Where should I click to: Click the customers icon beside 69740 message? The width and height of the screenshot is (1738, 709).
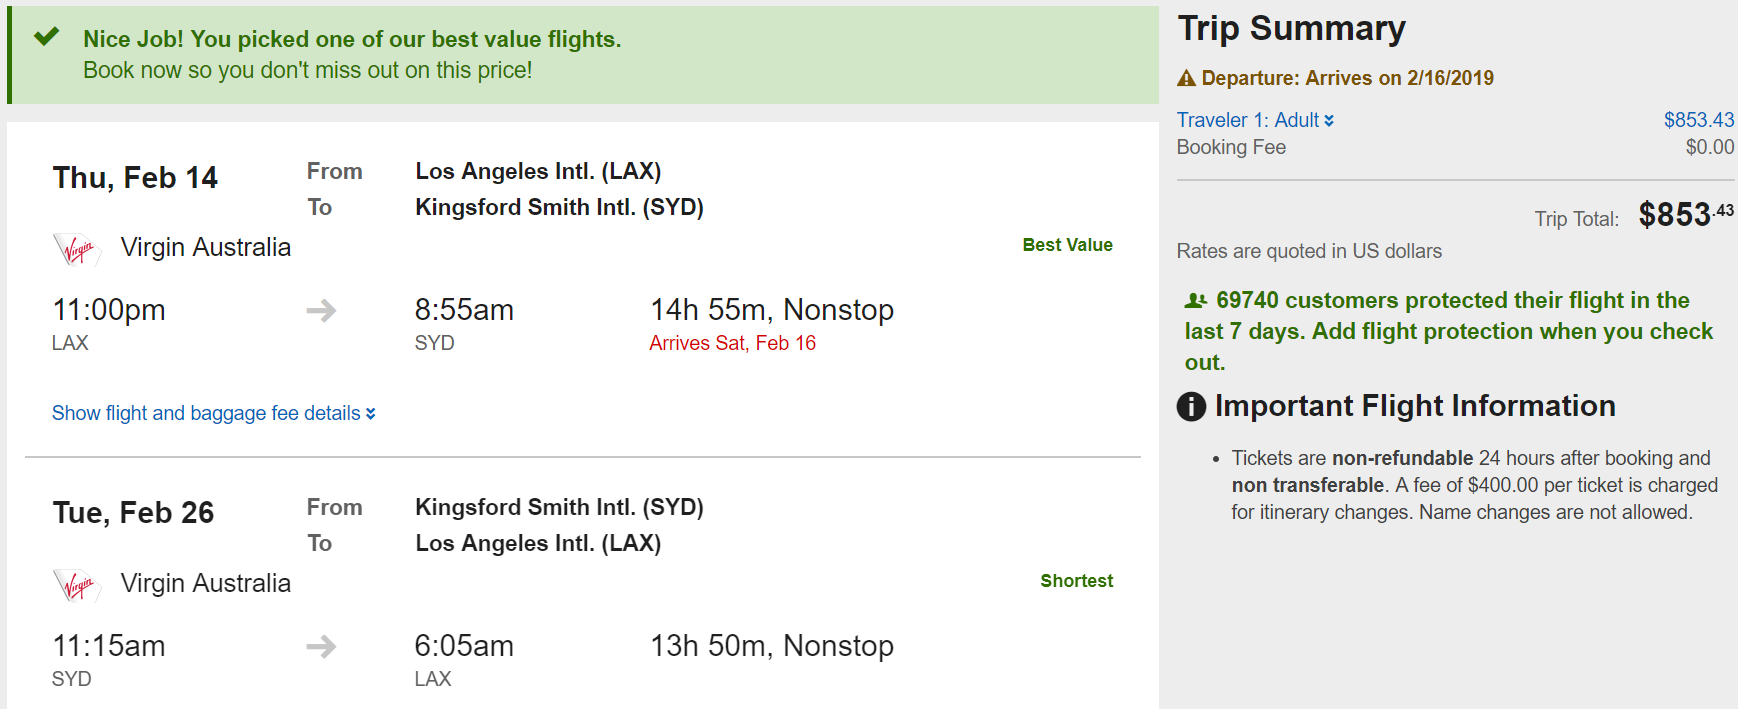tap(1195, 300)
